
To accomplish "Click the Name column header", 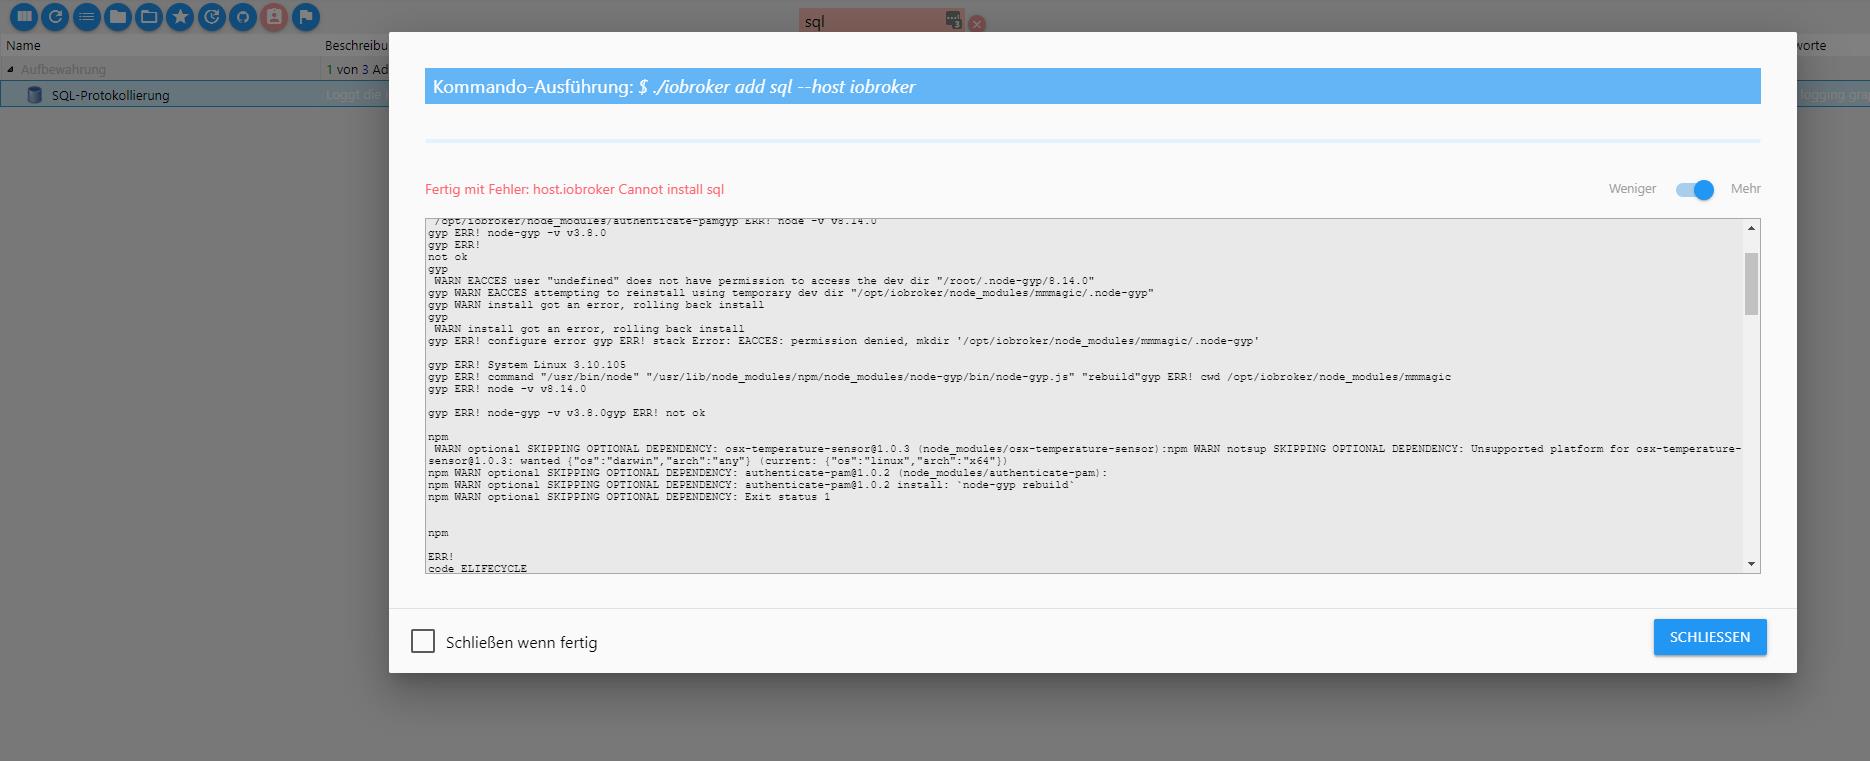I will pos(23,45).
